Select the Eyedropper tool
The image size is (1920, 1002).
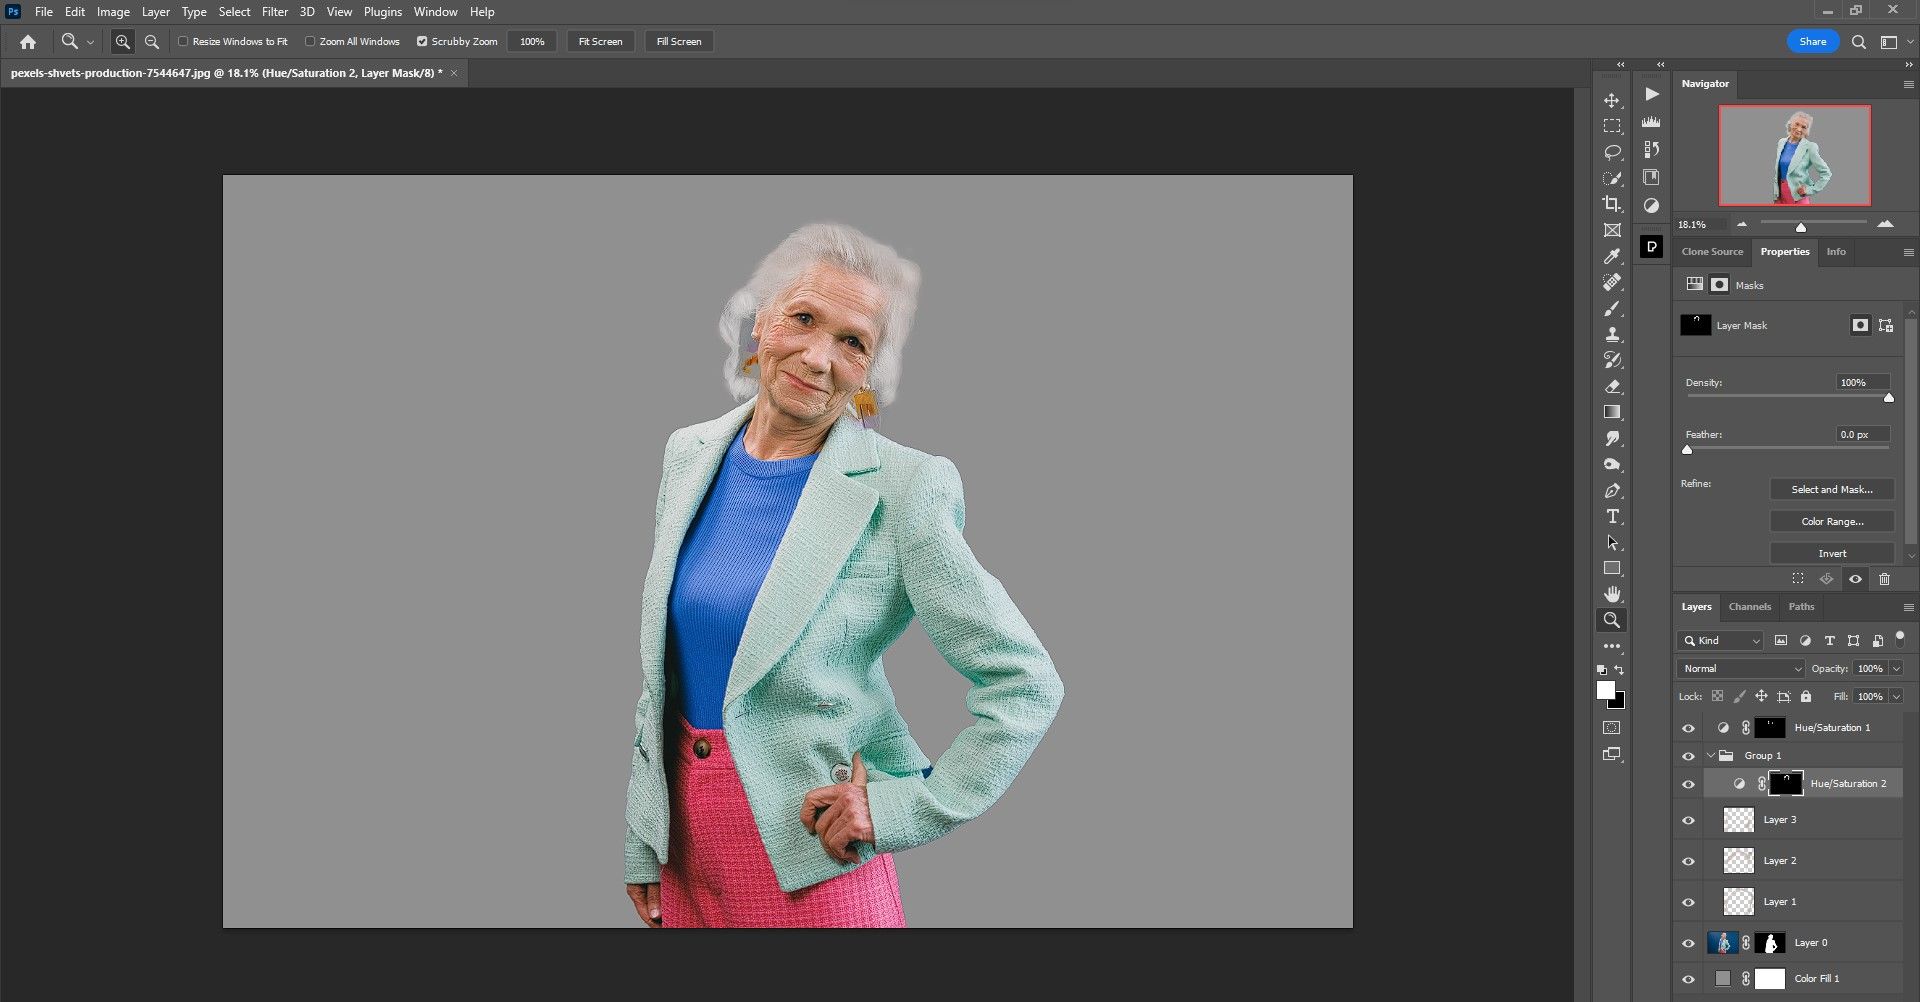tap(1612, 257)
